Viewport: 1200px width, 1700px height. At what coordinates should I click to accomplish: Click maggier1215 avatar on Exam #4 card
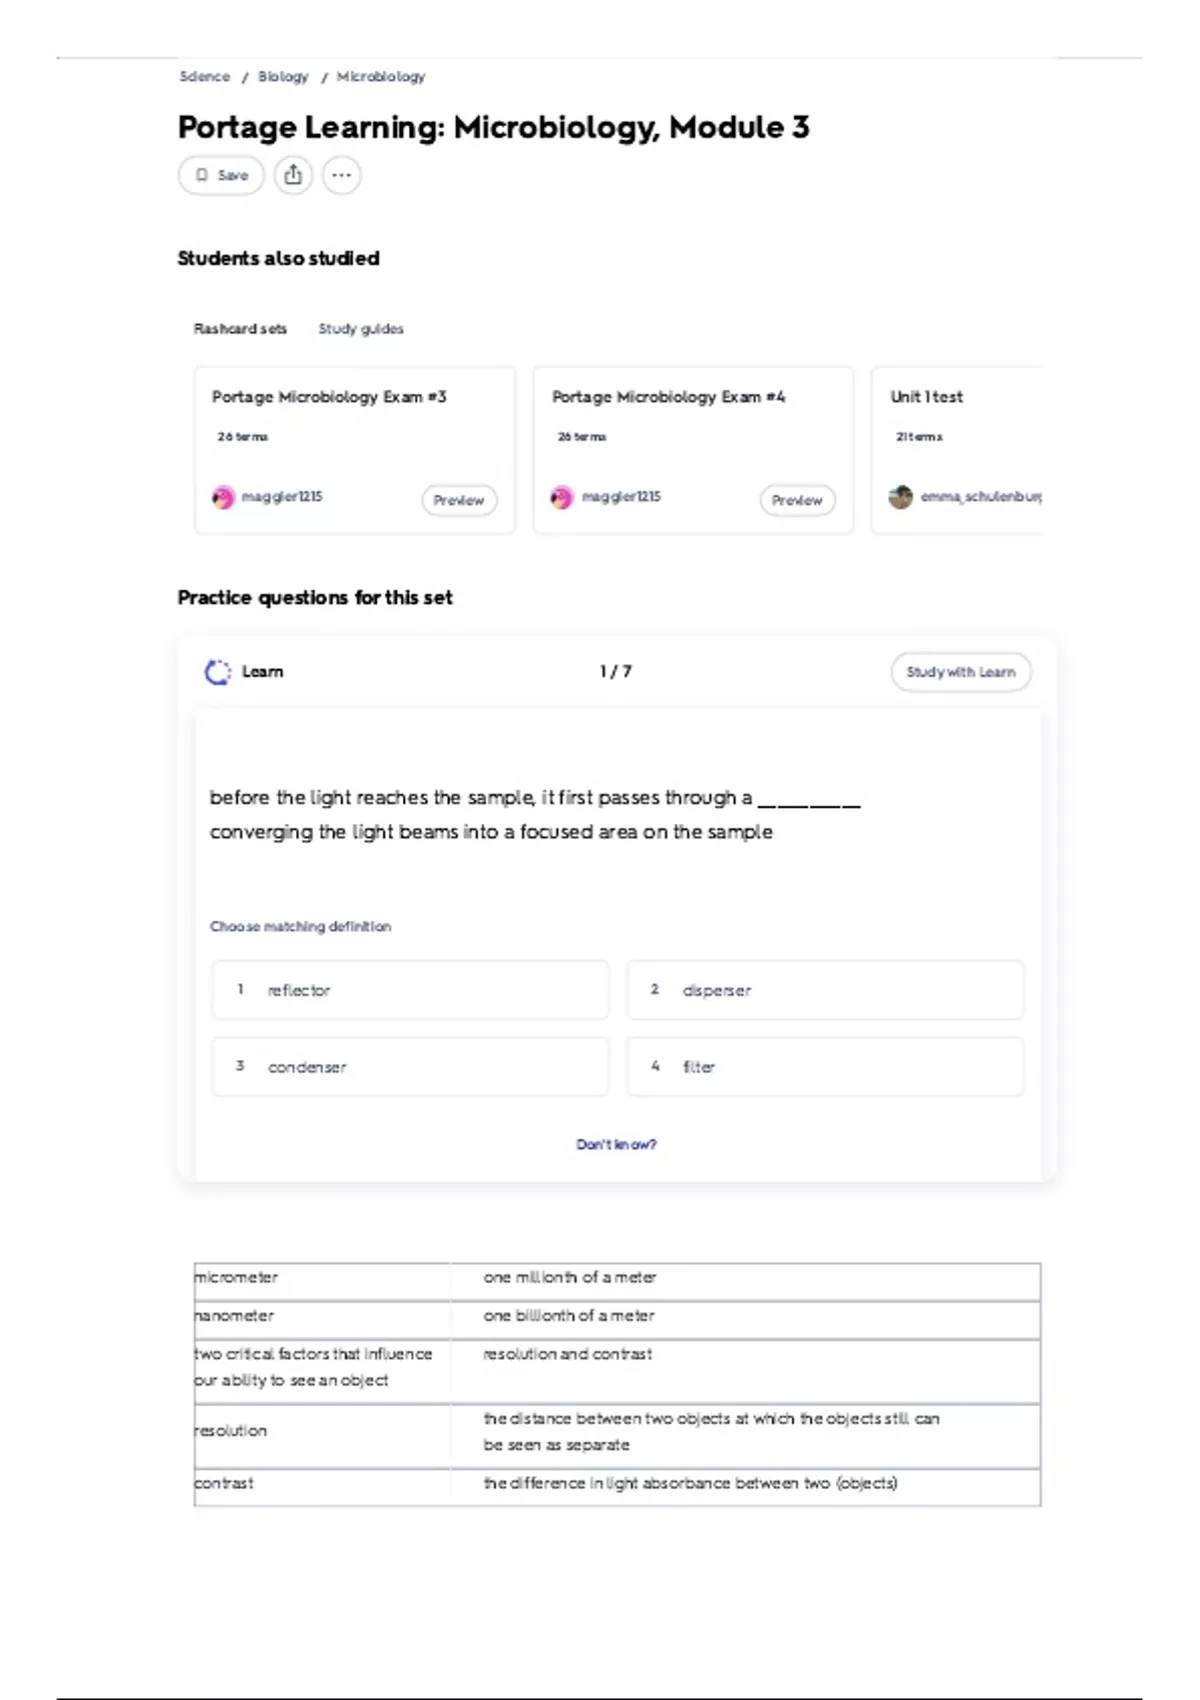[x=562, y=497]
